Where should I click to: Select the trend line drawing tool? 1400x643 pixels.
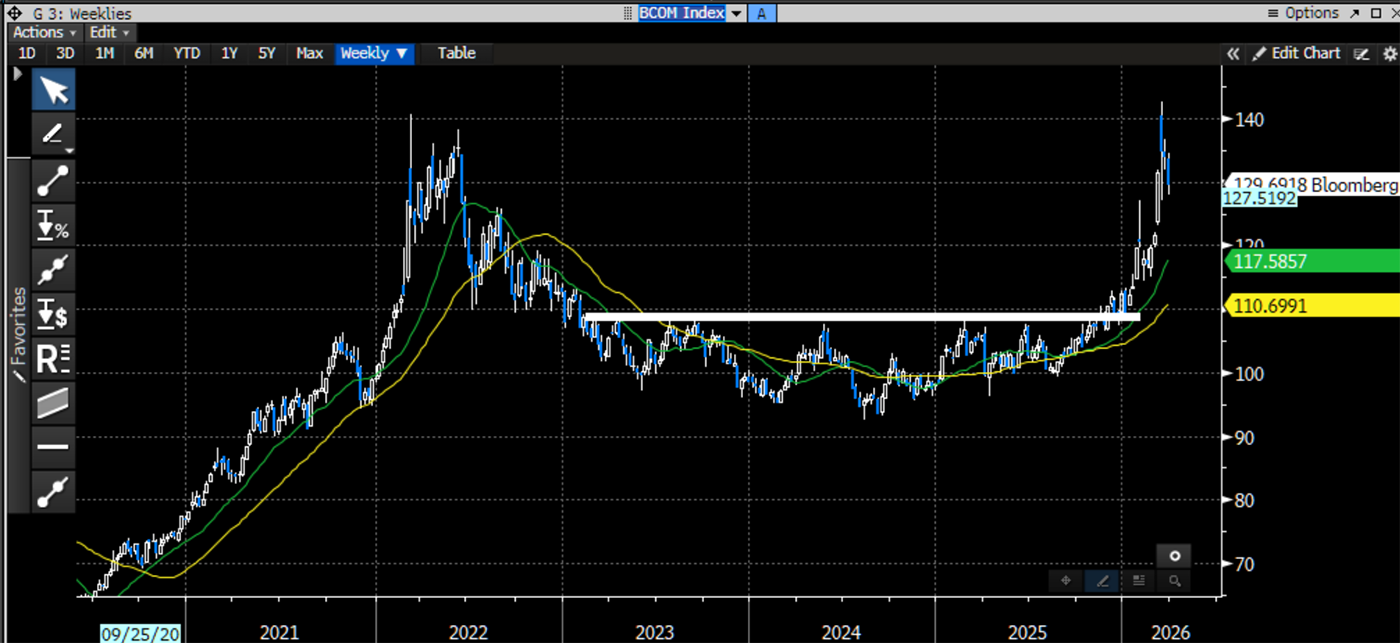pyautogui.click(x=53, y=180)
